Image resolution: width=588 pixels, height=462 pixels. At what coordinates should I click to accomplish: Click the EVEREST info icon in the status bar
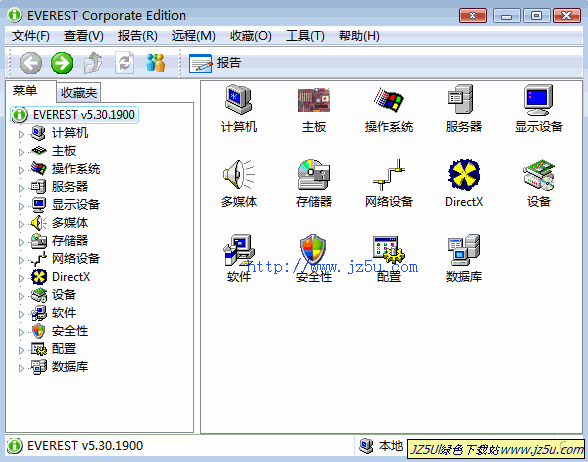(x=15, y=446)
